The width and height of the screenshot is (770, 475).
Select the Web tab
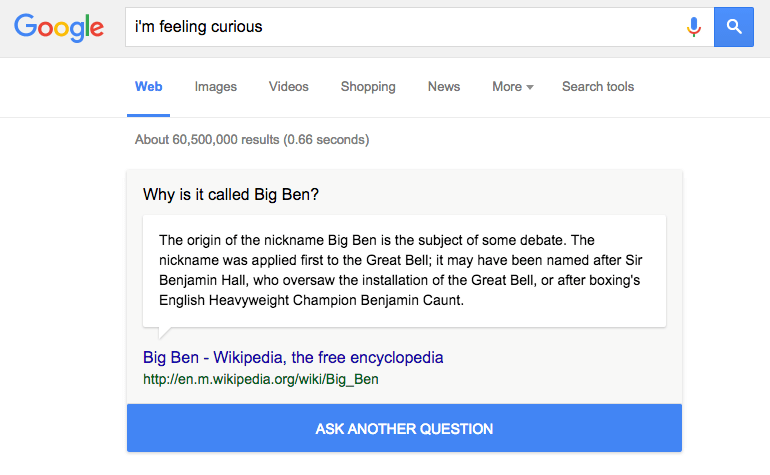(148, 86)
